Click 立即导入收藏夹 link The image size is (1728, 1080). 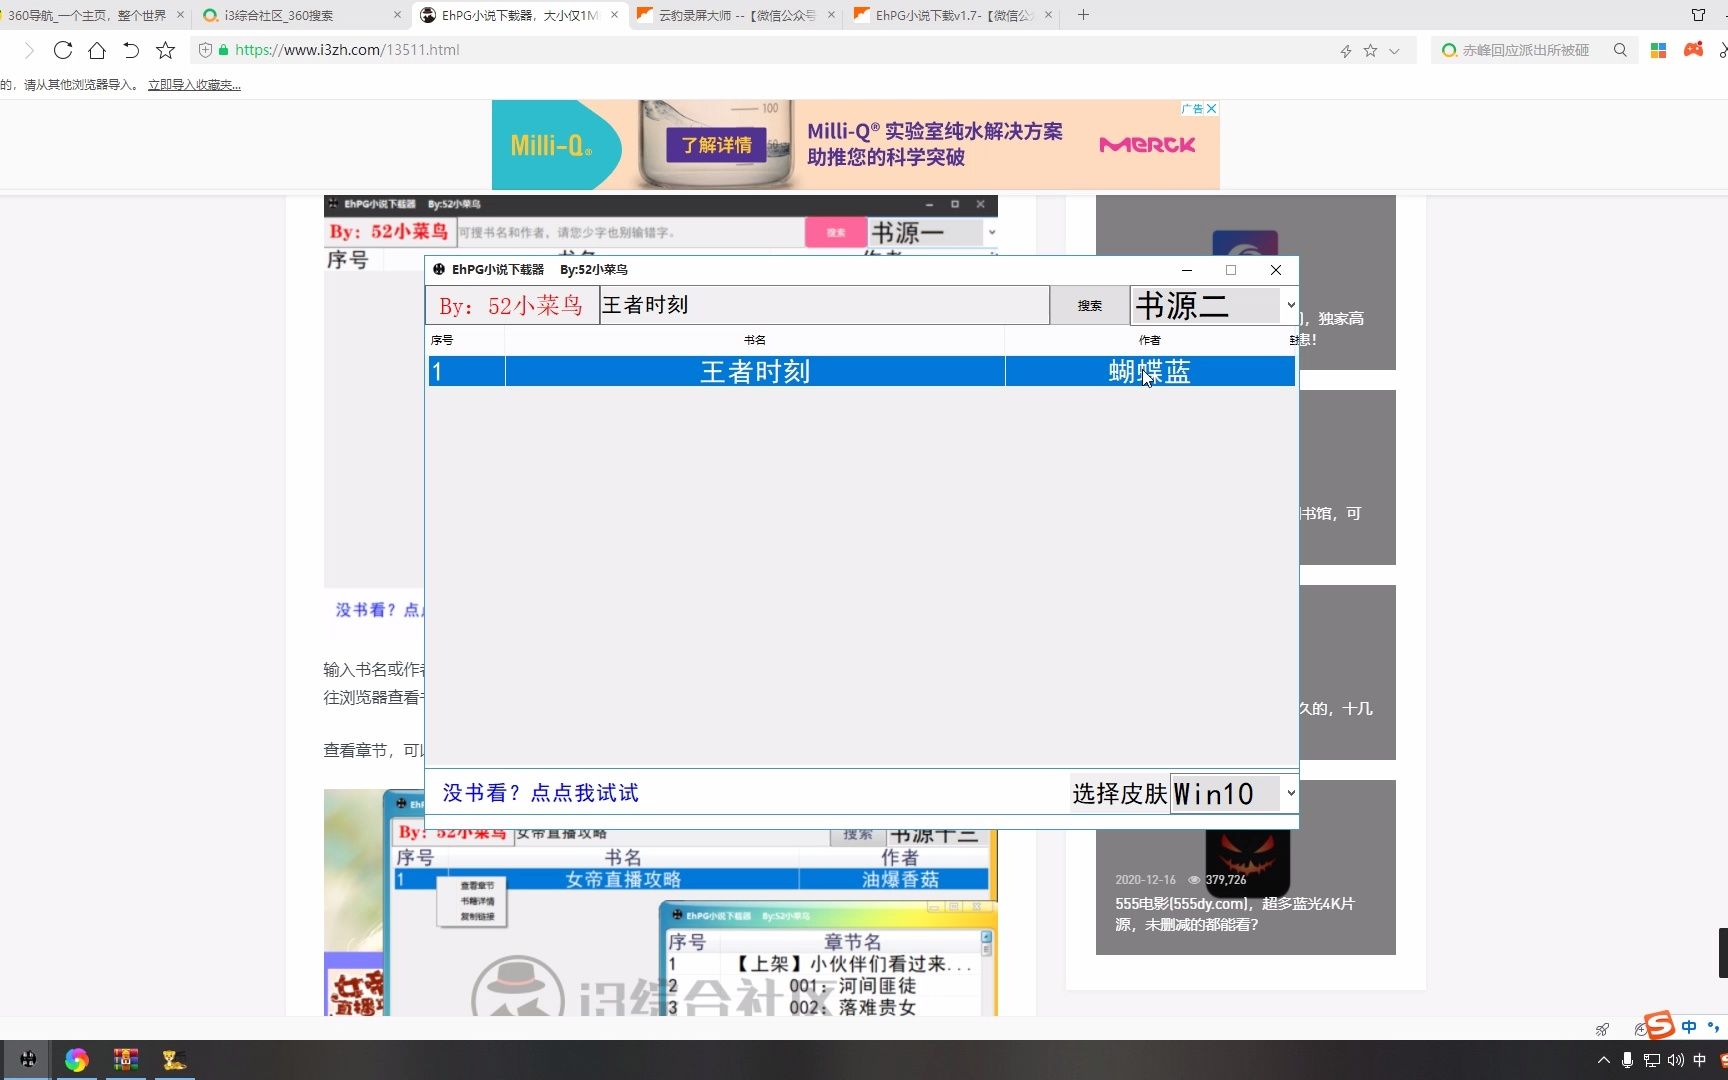click(194, 85)
